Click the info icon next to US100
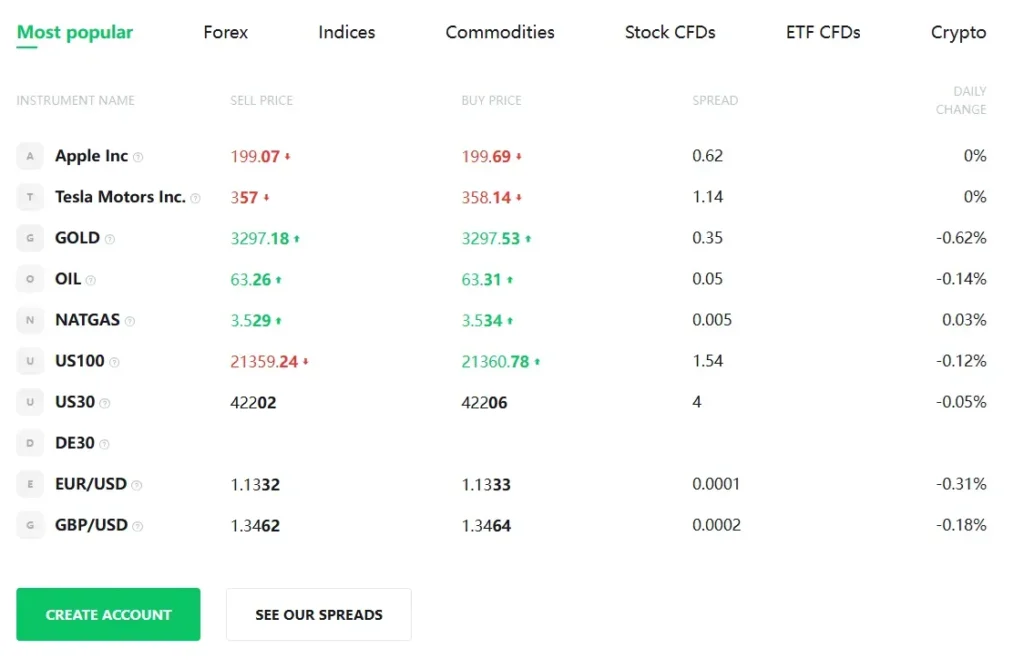Viewport: 1024px width, 660px height. [x=114, y=362]
